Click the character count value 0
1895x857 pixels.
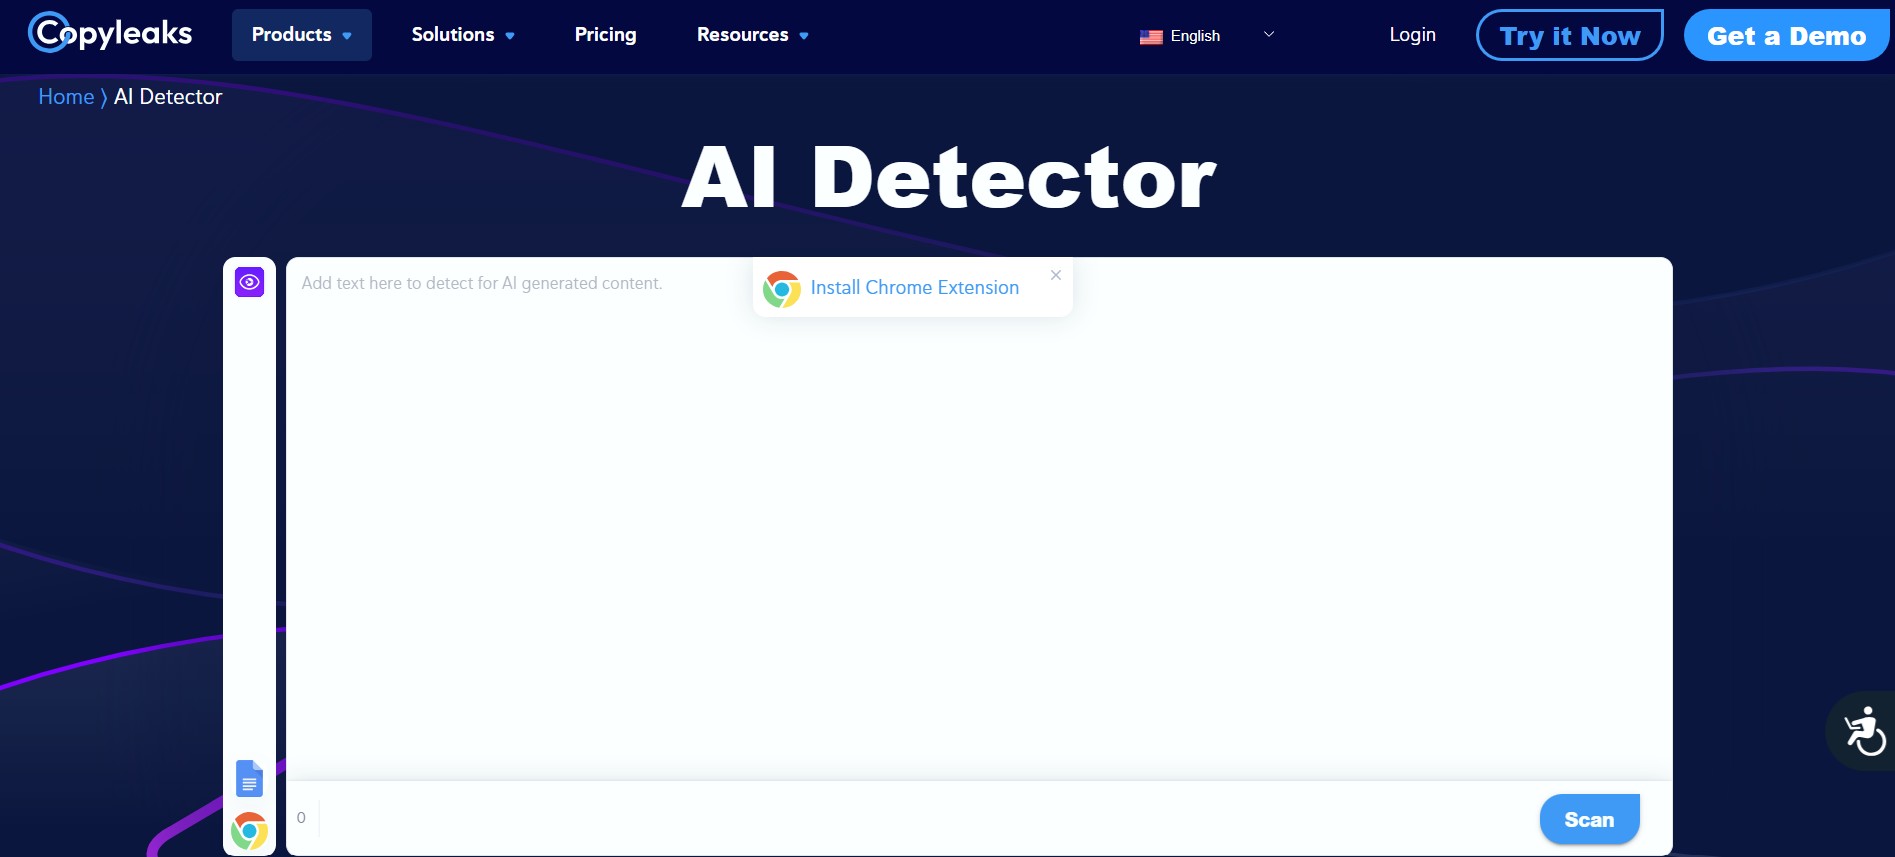click(301, 818)
